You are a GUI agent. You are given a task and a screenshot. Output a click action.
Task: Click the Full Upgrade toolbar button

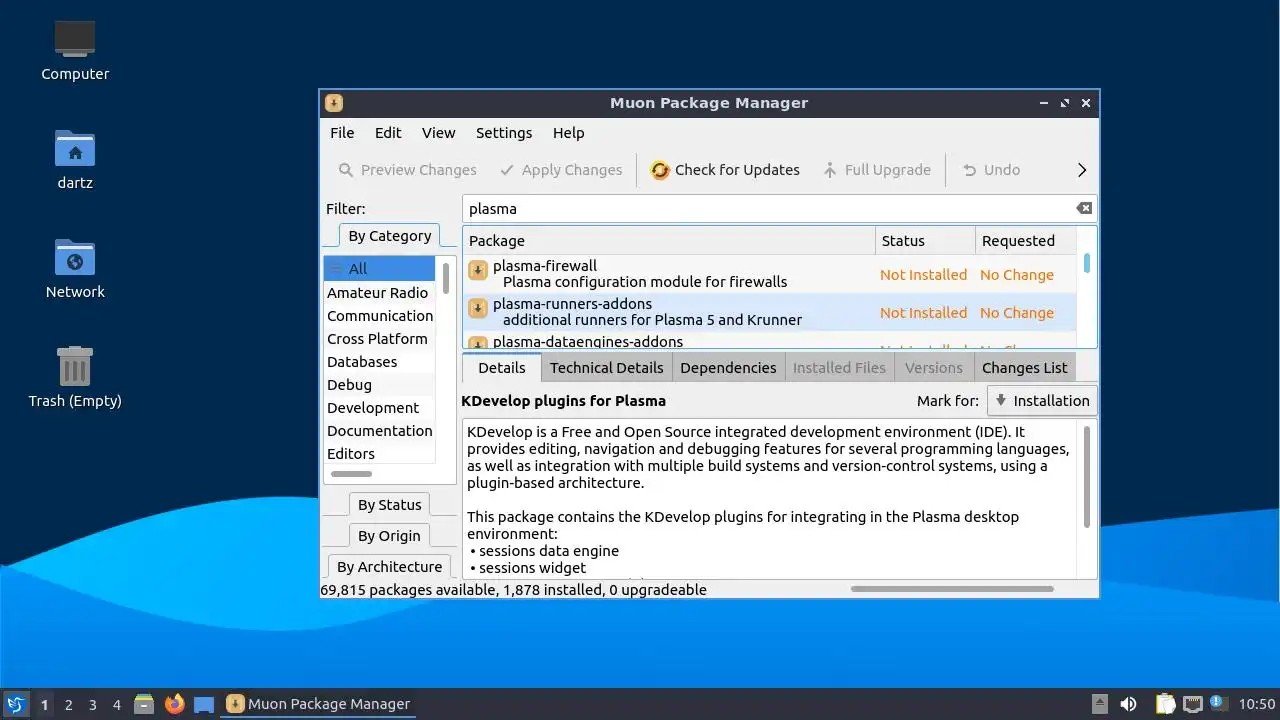tap(877, 170)
